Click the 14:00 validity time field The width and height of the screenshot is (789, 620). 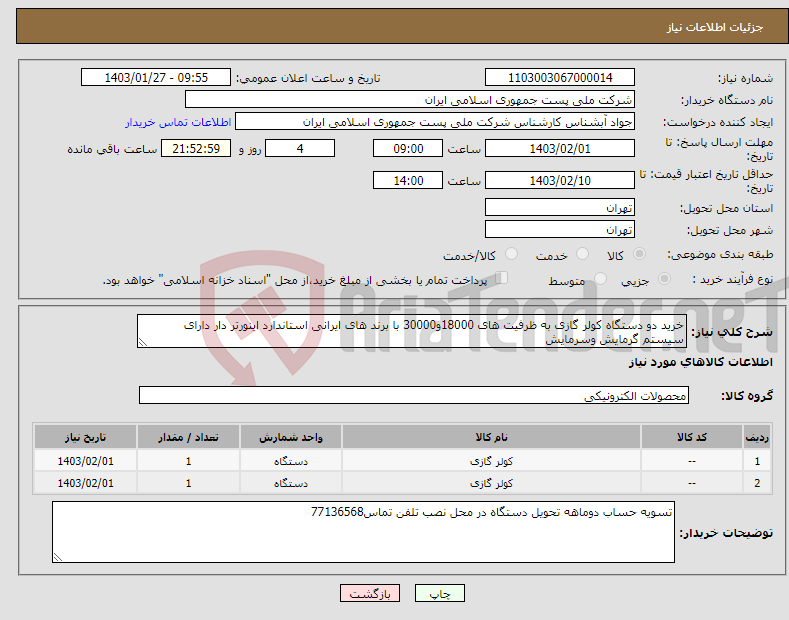click(408, 180)
